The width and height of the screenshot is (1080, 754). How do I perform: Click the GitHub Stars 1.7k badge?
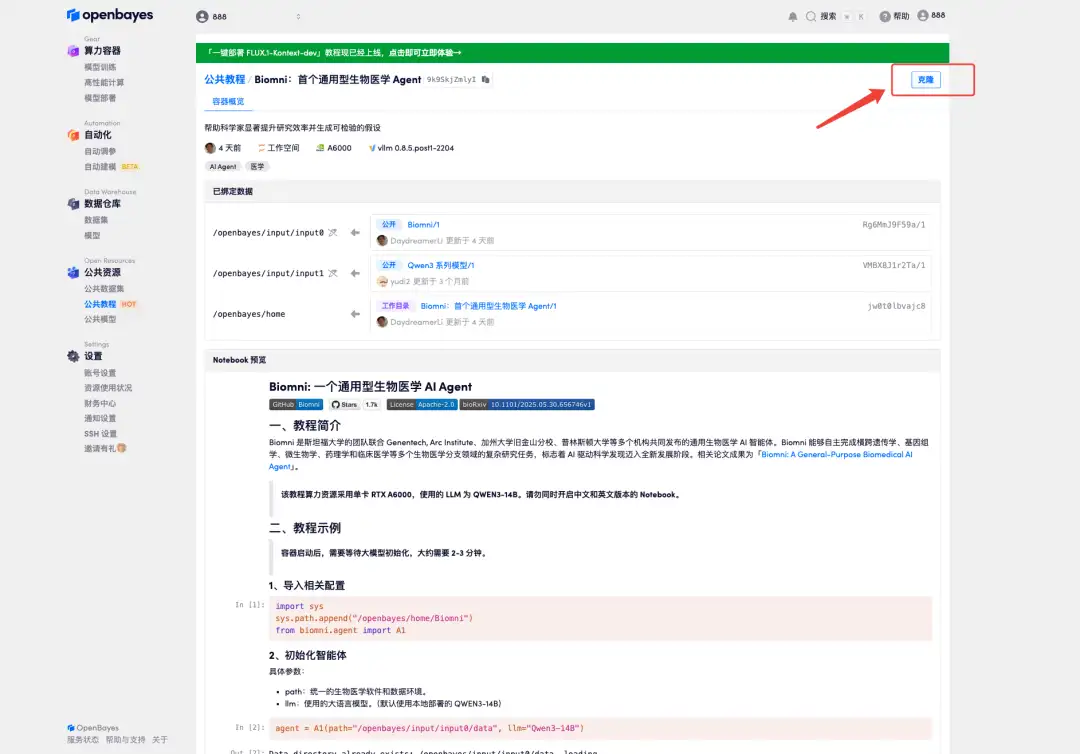coord(354,405)
